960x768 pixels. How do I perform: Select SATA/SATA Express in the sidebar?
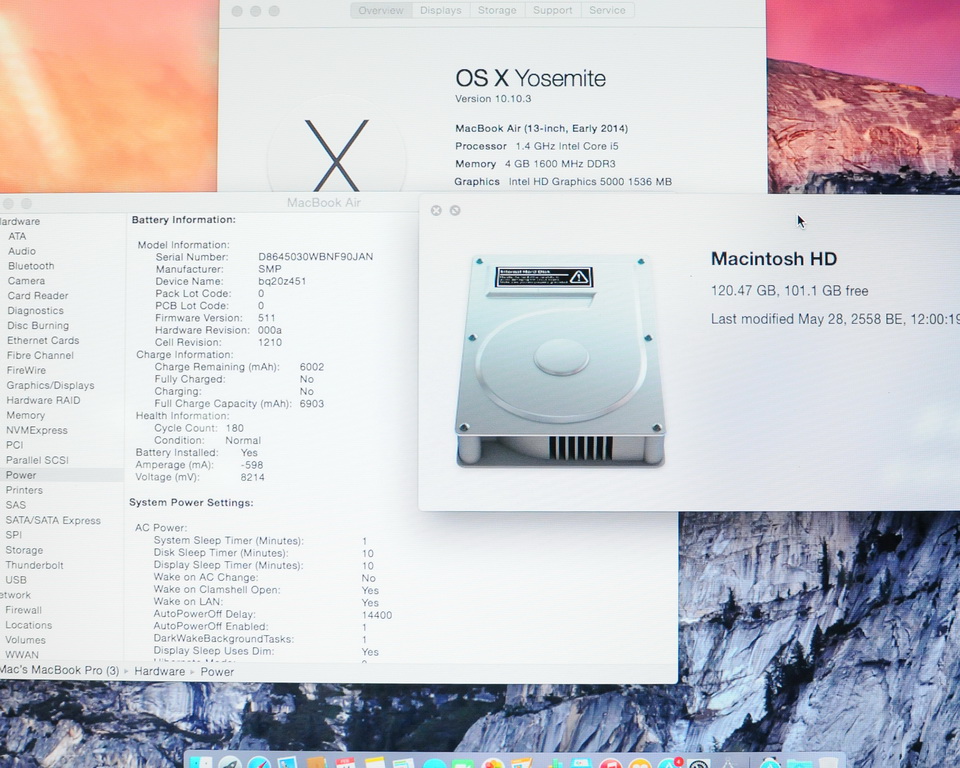53,521
